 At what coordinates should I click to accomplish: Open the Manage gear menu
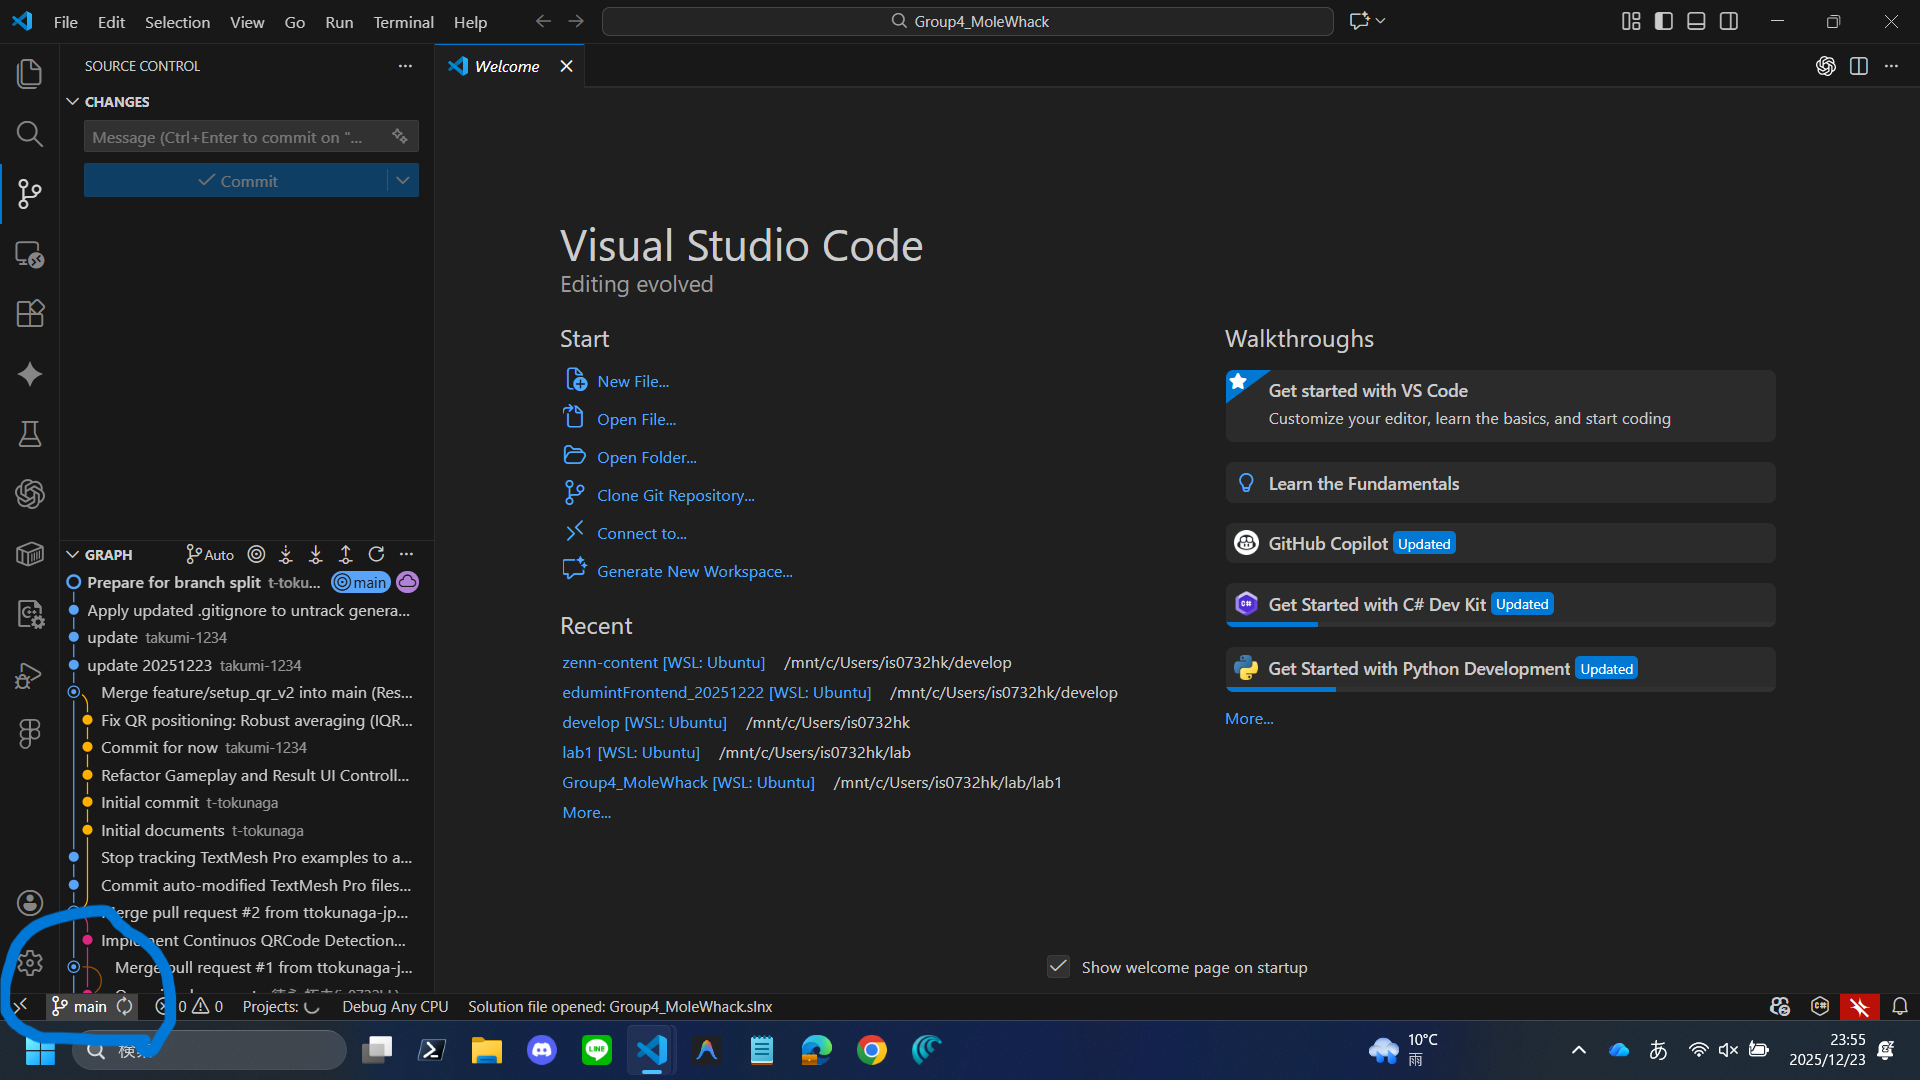pyautogui.click(x=30, y=963)
